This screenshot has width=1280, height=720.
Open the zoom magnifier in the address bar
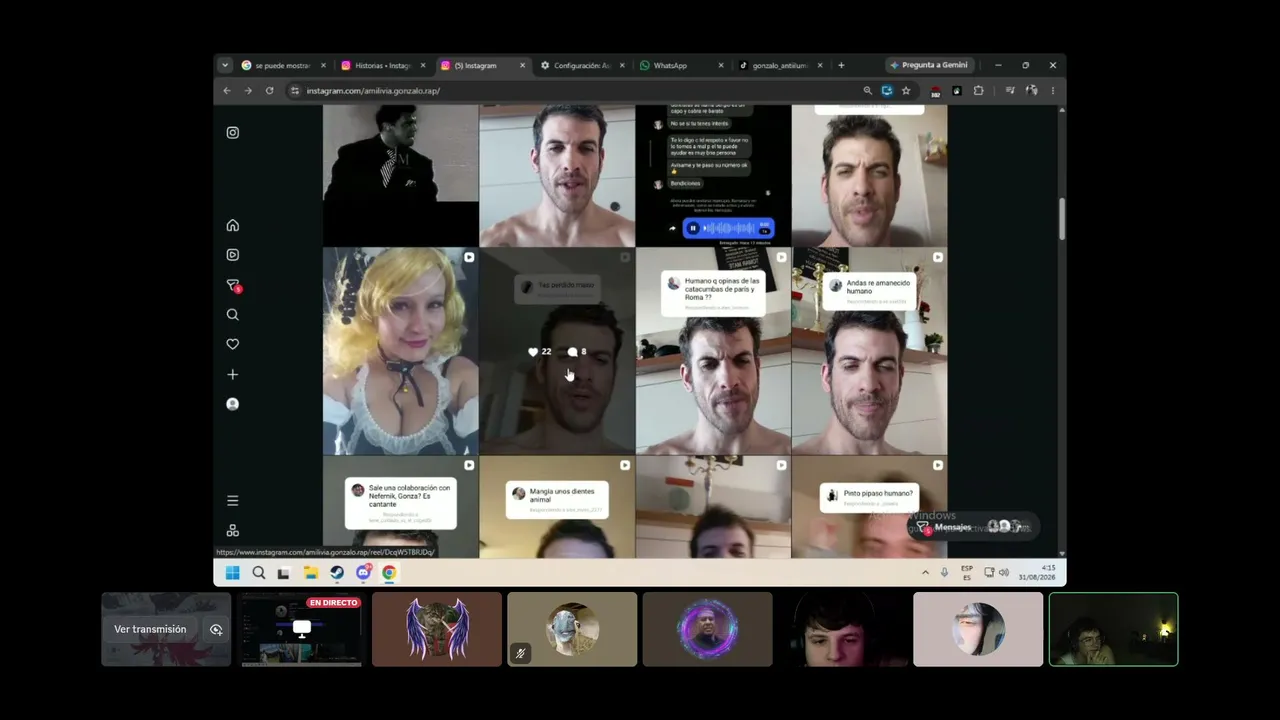(867, 91)
